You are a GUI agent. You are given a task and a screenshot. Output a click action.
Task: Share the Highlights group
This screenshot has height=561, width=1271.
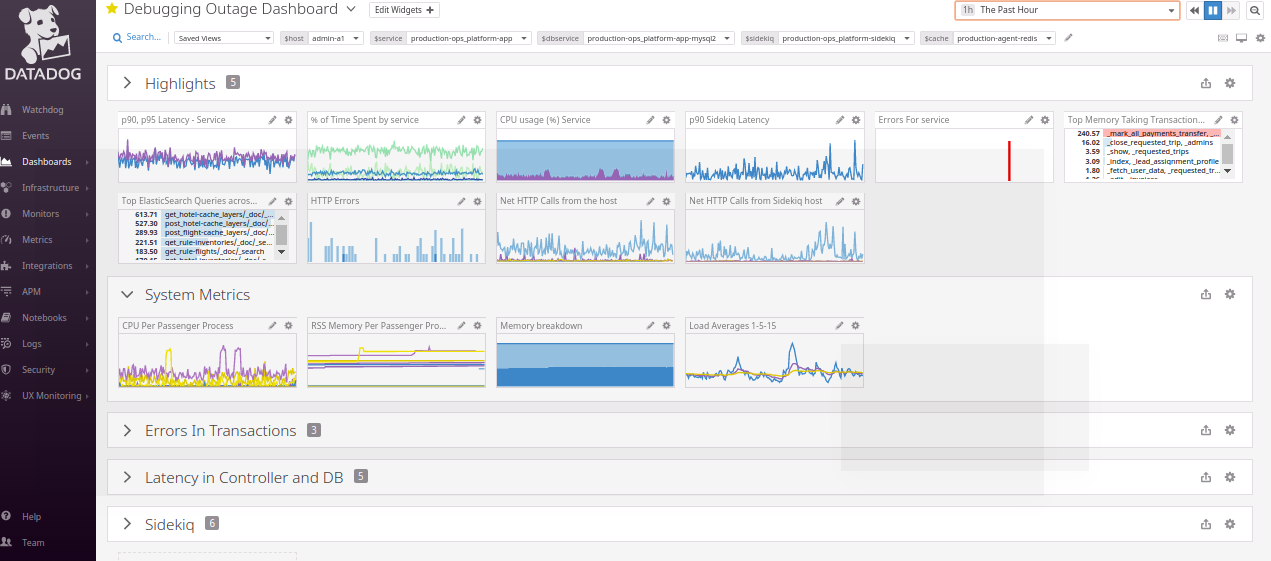click(x=1206, y=83)
